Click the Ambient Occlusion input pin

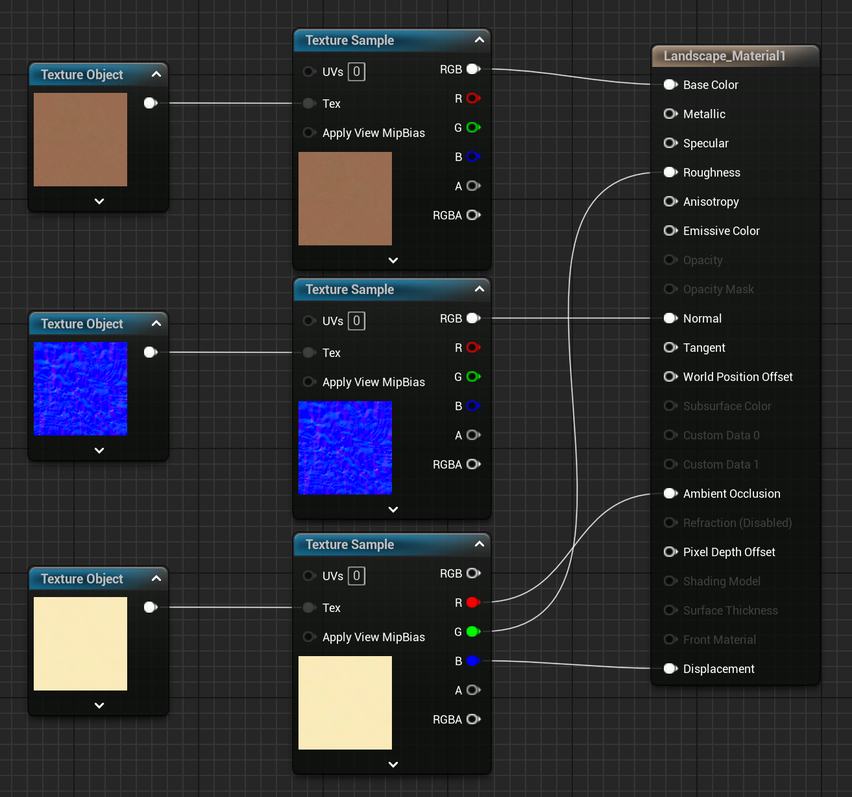(x=671, y=493)
